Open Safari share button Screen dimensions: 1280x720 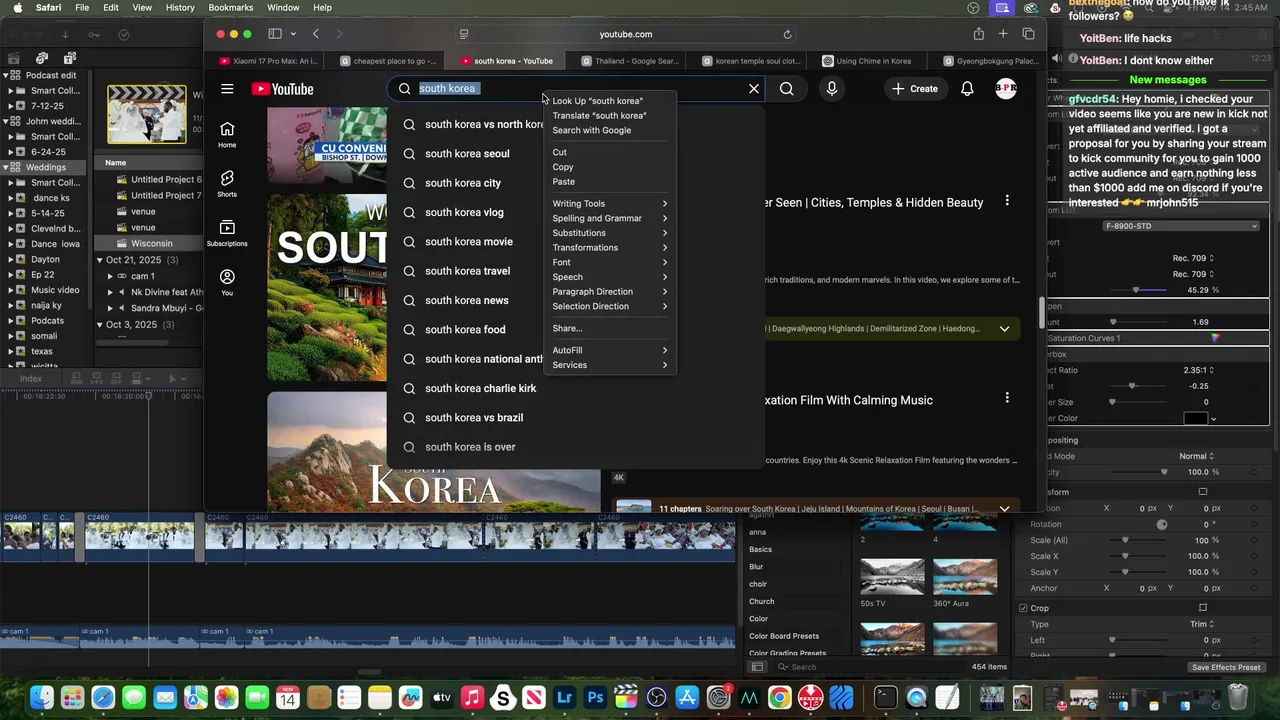pyautogui.click(x=978, y=34)
